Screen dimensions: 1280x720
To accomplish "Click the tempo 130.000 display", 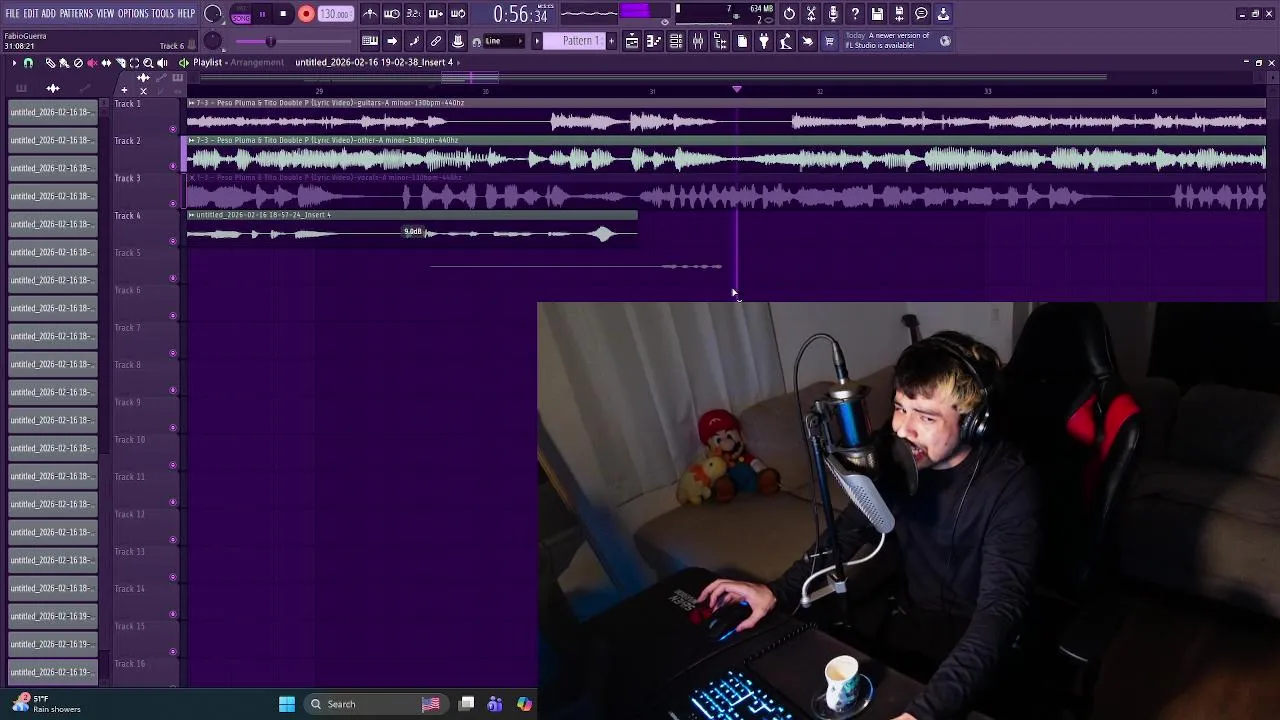I will (335, 14).
